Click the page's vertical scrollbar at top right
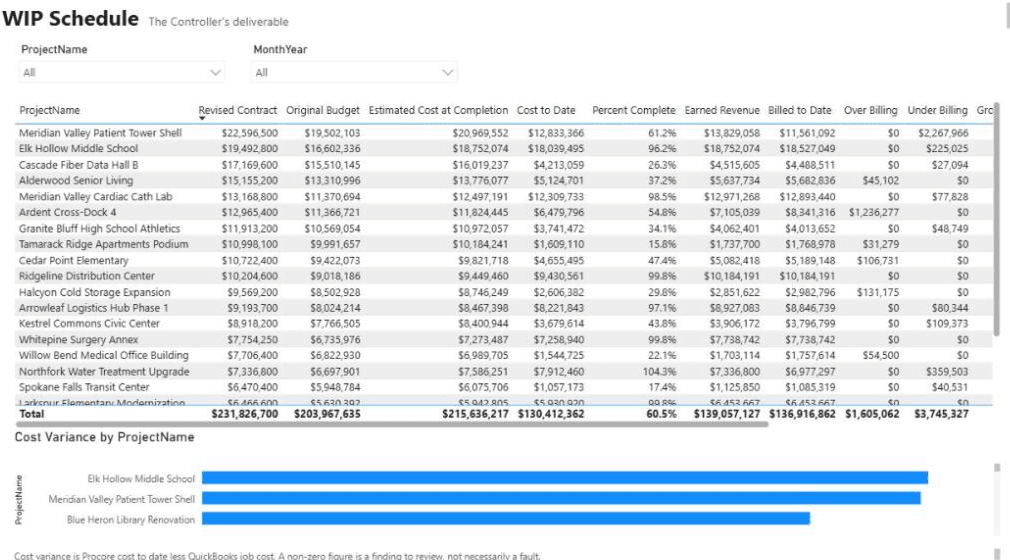 point(1007,14)
